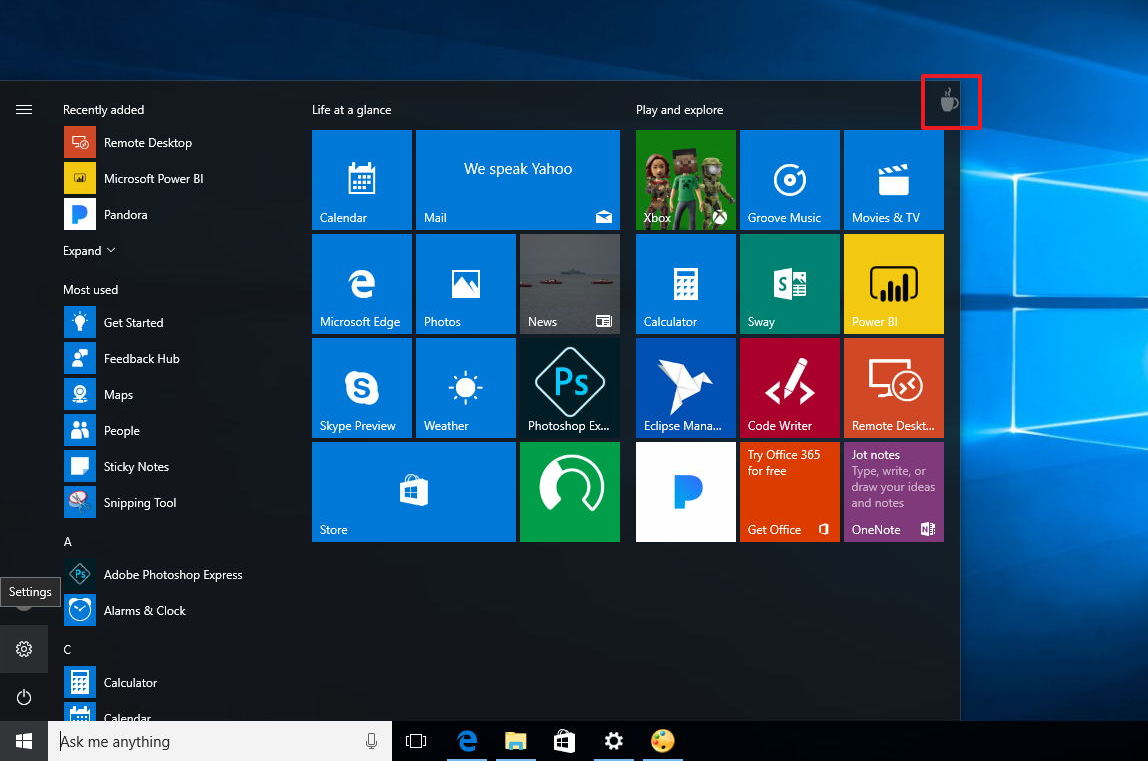This screenshot has width=1148, height=761.
Task: Launch Groove Music tile
Action: pos(789,179)
